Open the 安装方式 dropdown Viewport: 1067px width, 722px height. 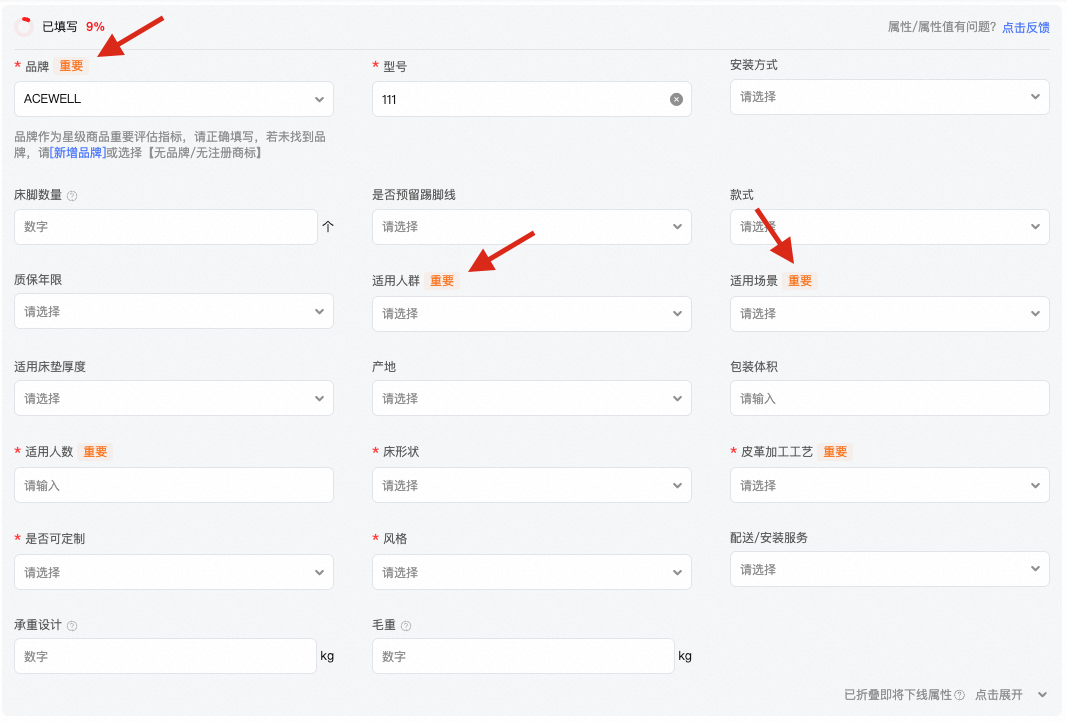point(889,97)
